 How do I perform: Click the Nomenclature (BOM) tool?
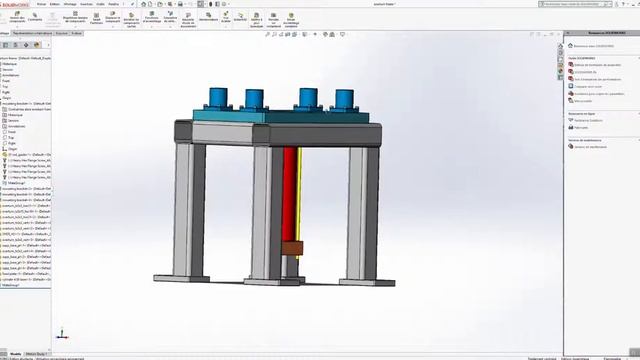(x=208, y=17)
